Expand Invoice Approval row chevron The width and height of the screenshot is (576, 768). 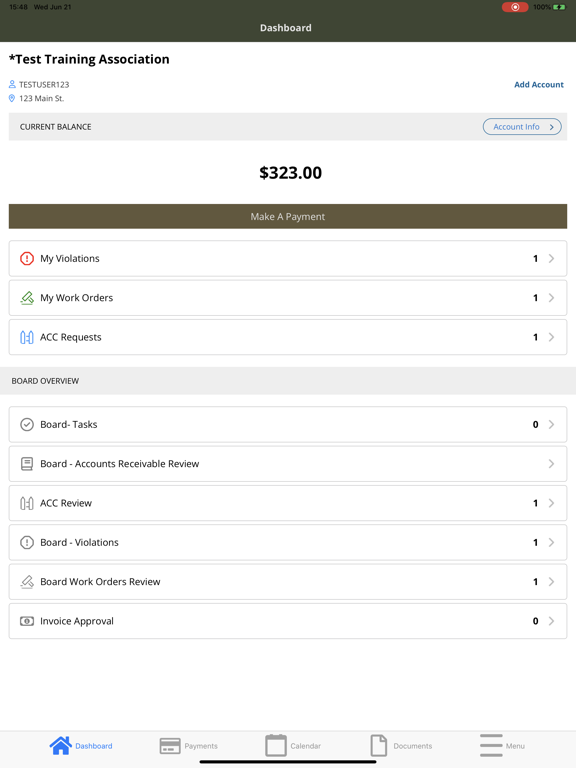552,621
